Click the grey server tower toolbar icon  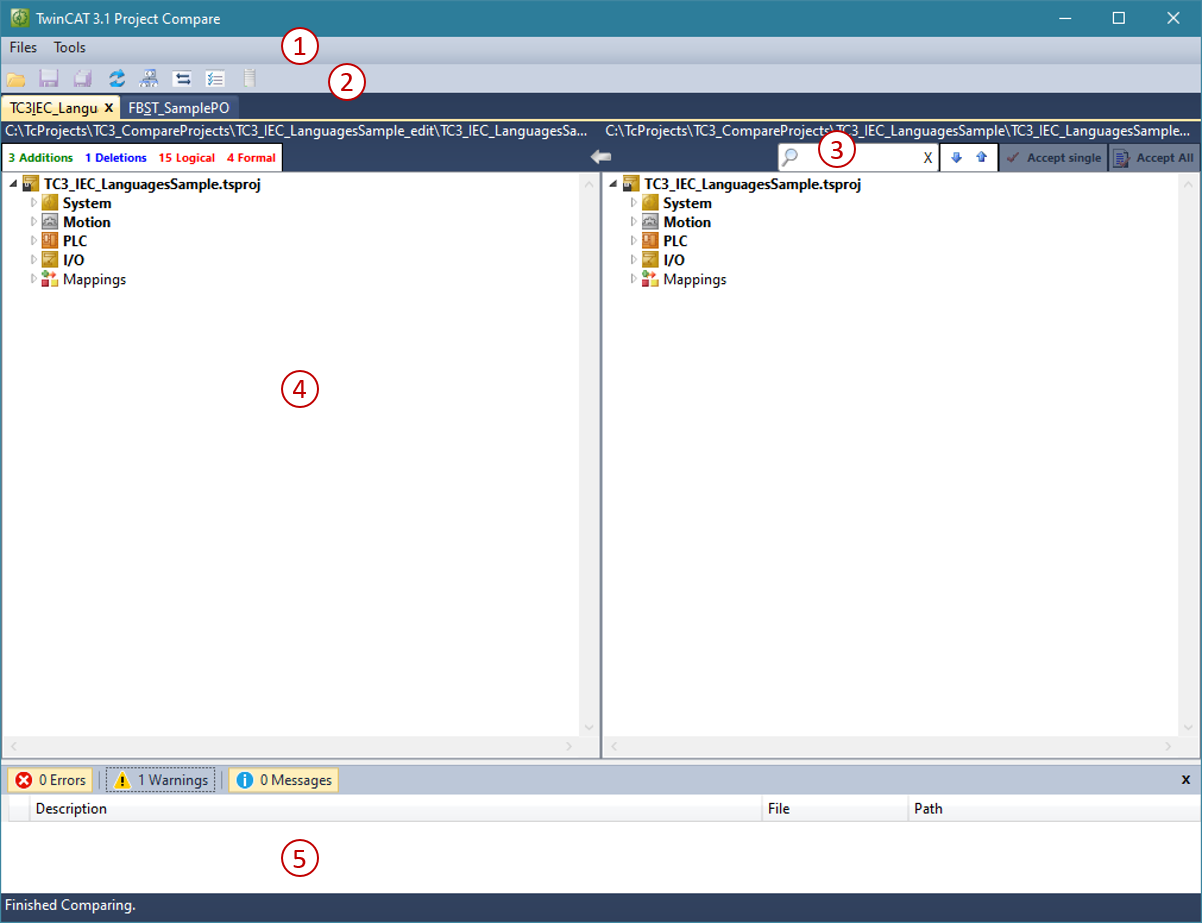click(250, 78)
